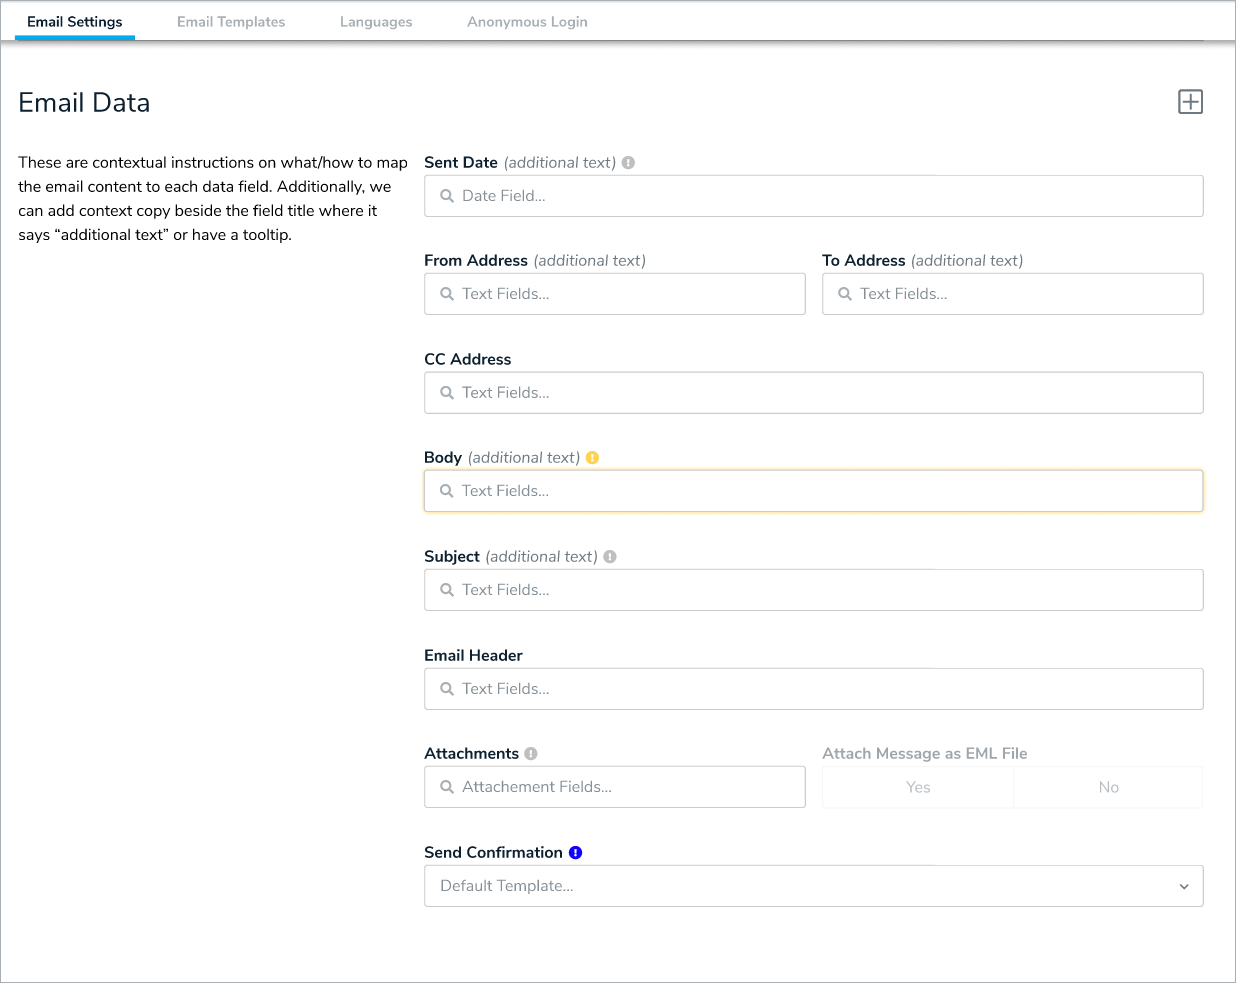Click the Email Data heading
1236x983 pixels.
tap(84, 103)
